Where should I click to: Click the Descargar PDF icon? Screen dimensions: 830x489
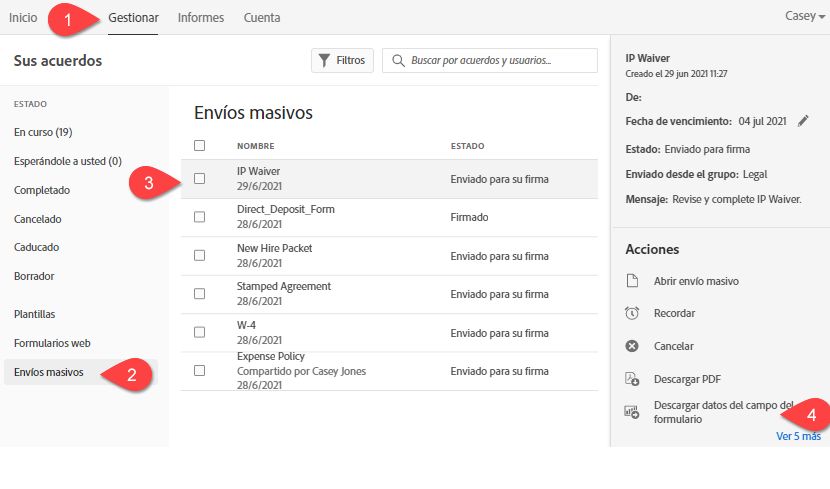point(632,379)
